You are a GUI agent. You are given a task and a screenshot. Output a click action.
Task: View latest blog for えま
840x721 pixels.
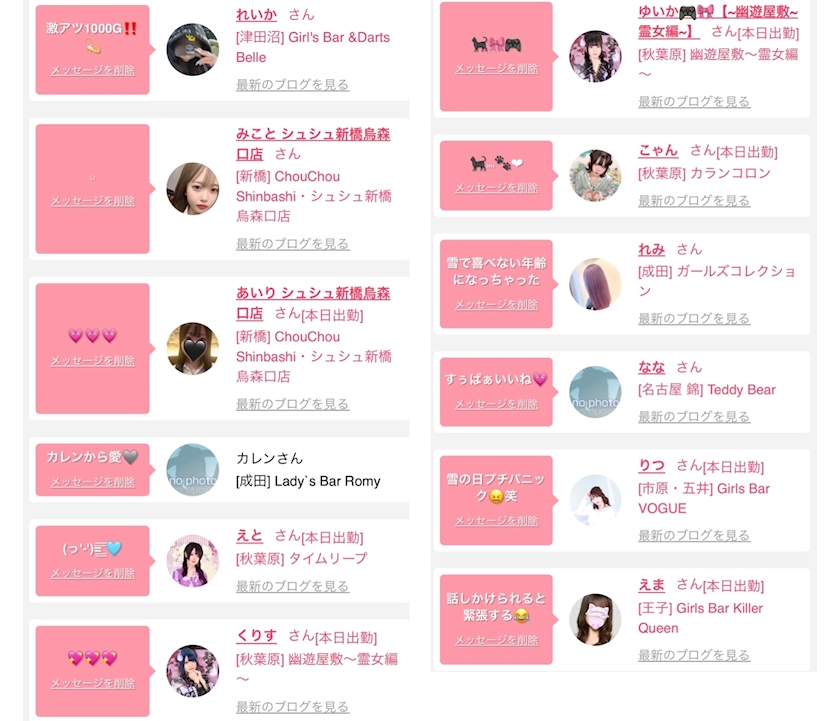click(694, 655)
